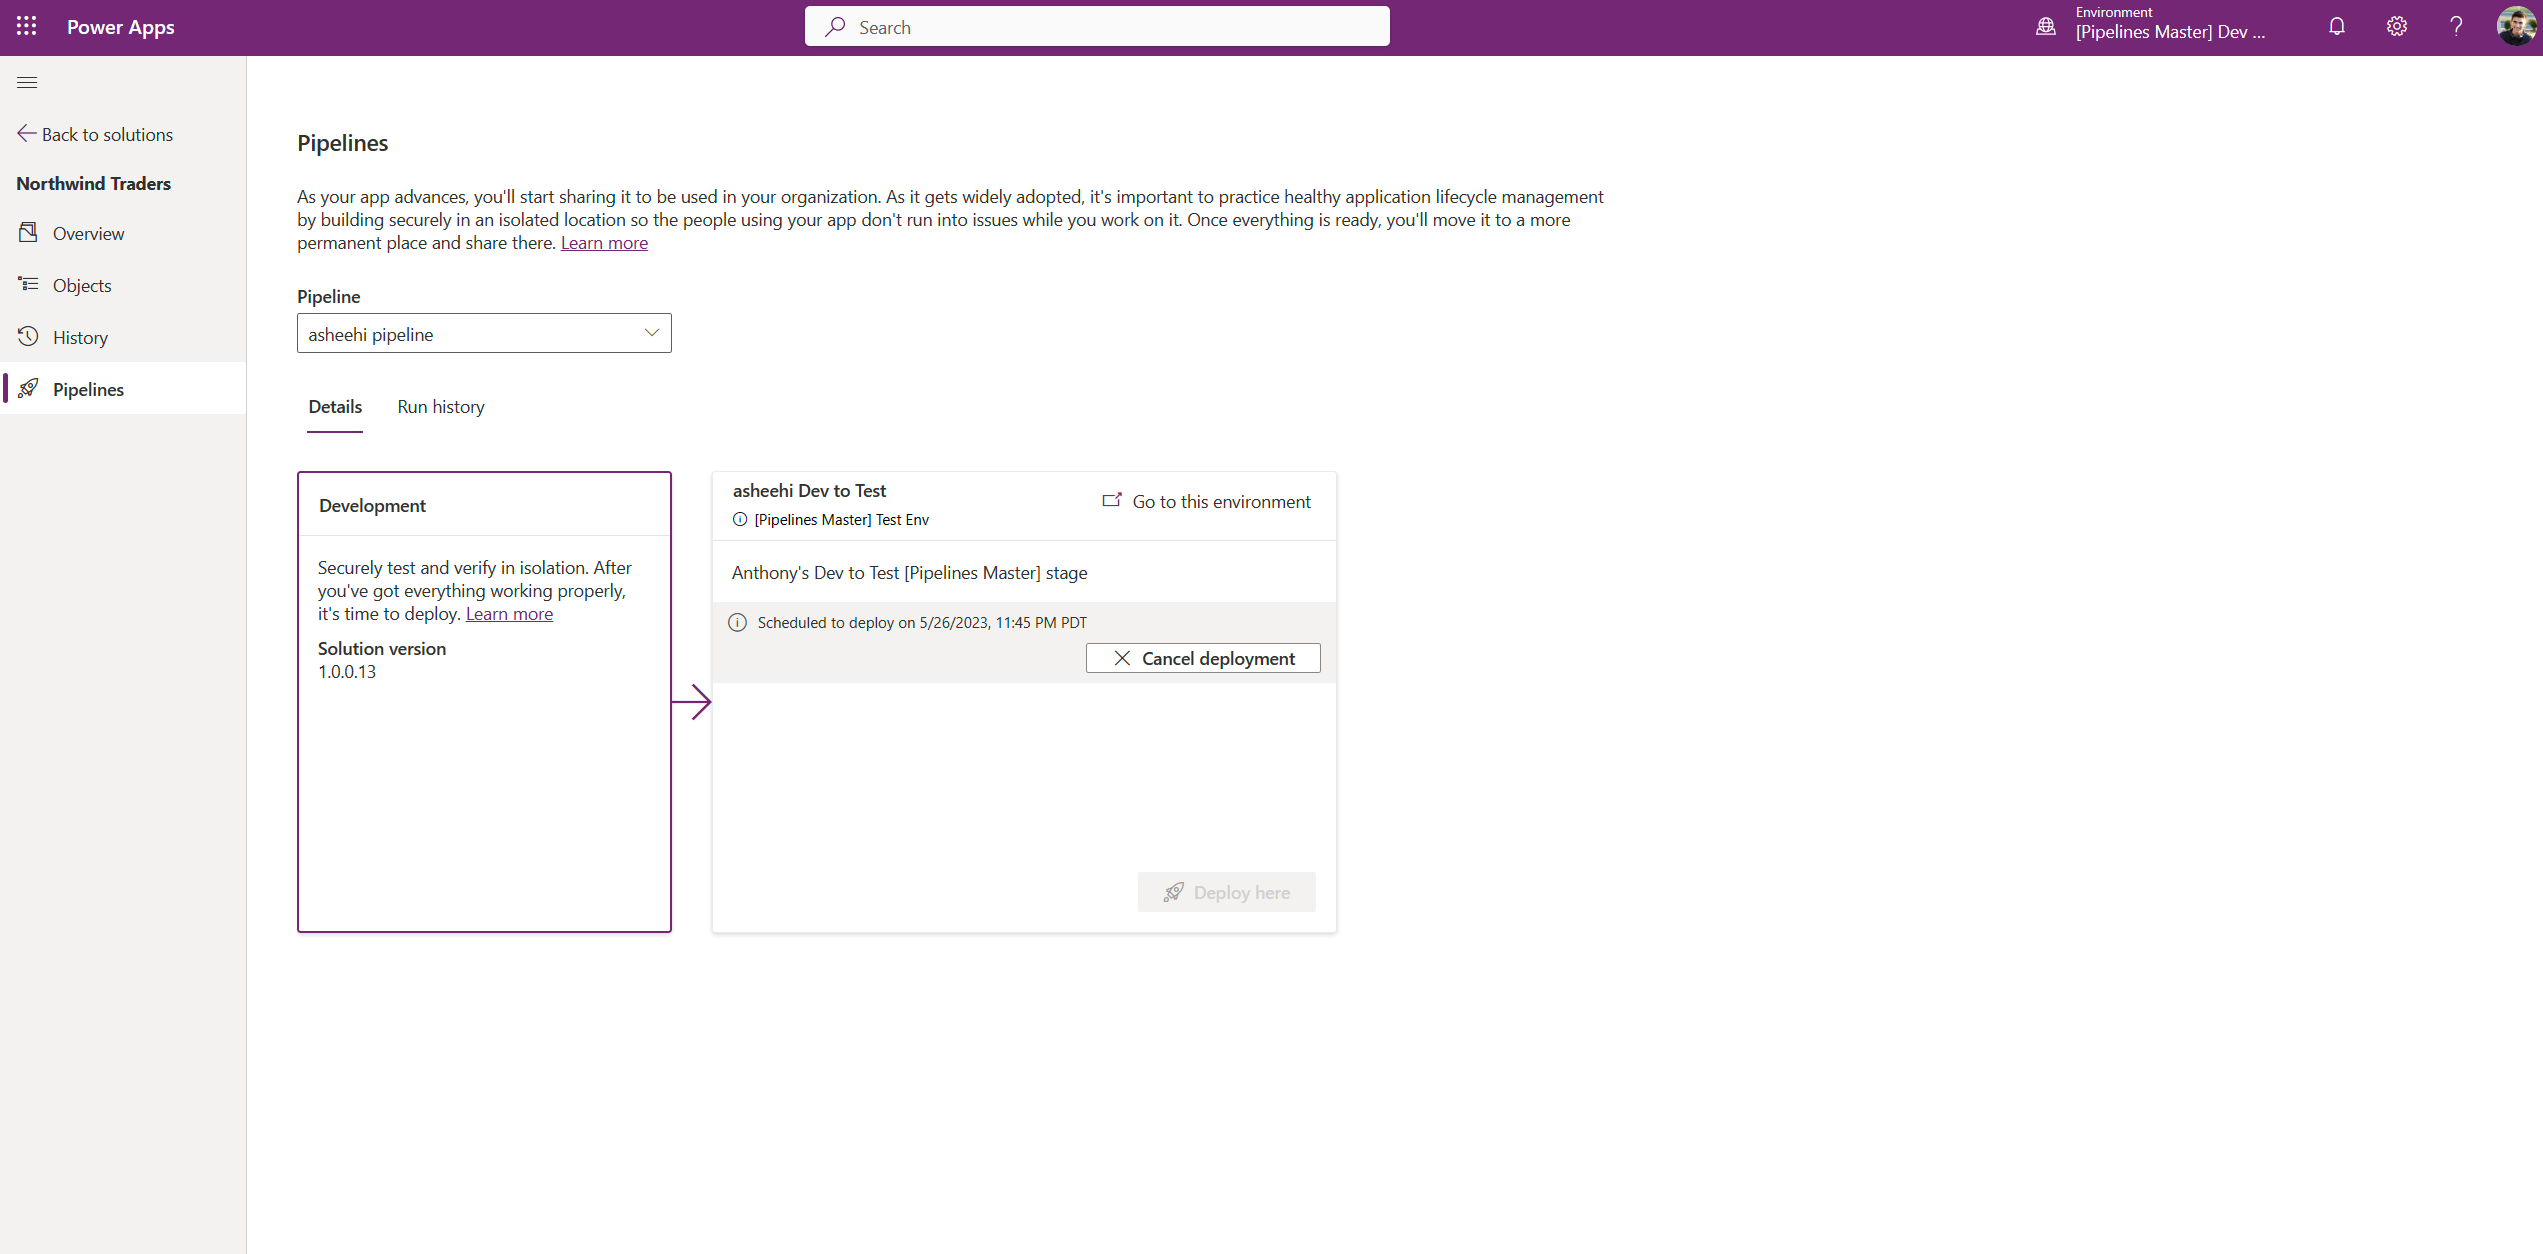Click Cancel deployment button
This screenshot has height=1254, width=2543.
click(1203, 657)
